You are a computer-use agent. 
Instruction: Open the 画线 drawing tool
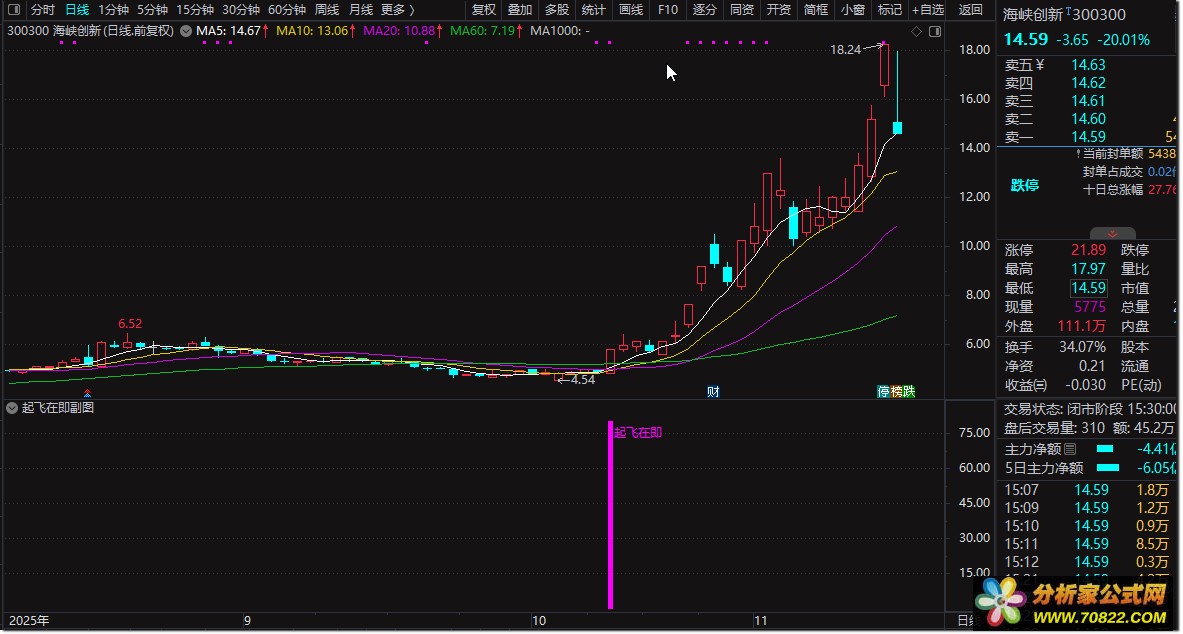click(631, 10)
